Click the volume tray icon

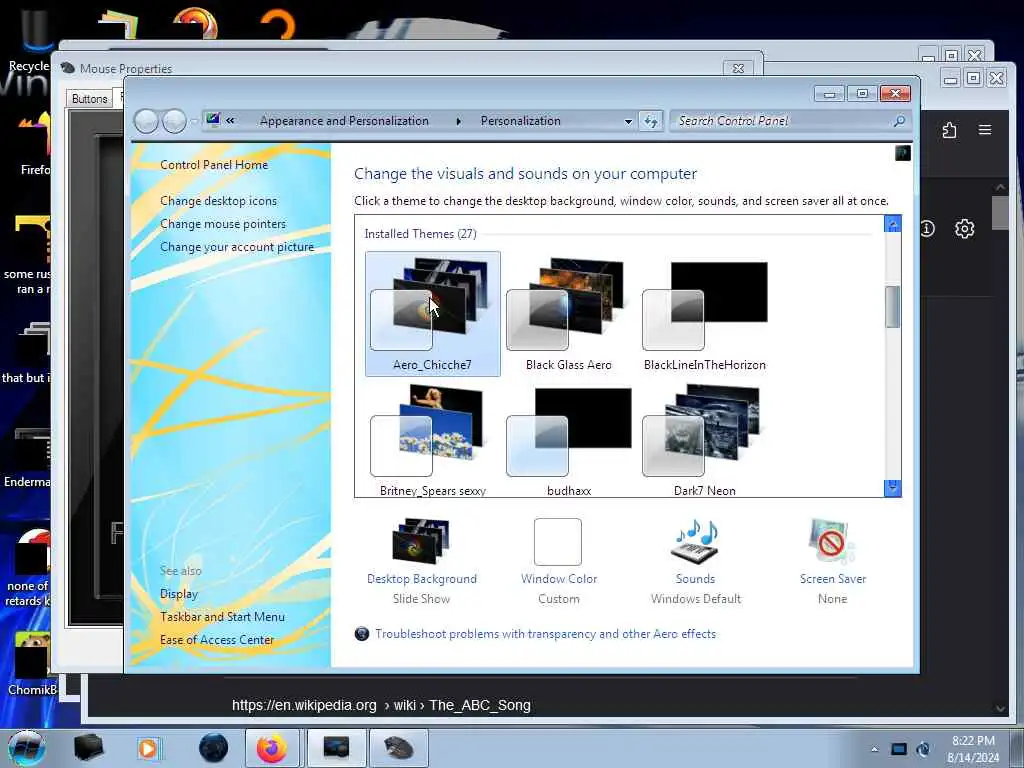pos(923,749)
